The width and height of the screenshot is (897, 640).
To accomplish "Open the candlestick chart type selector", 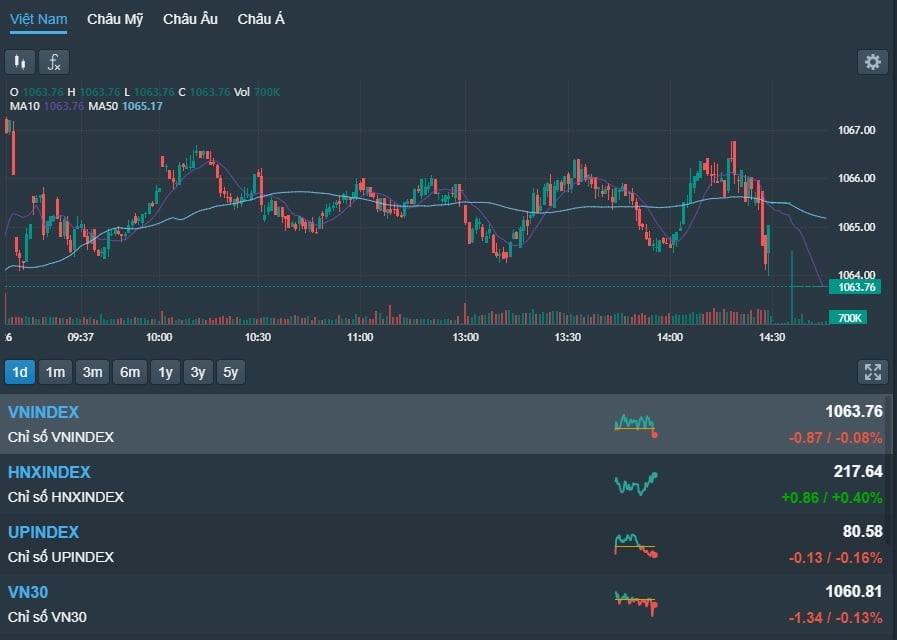I will (x=20, y=62).
